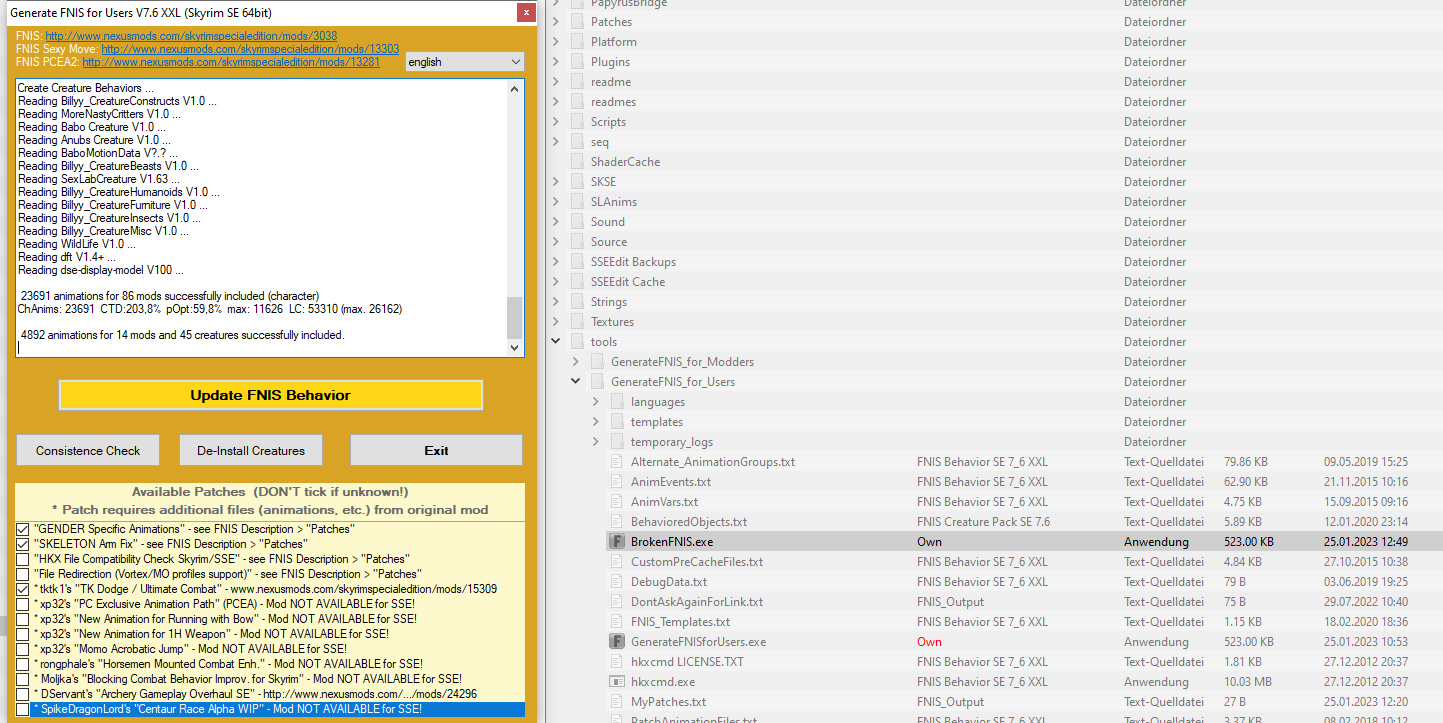The height and width of the screenshot is (723, 1443).
Task: Click inside the FNIS log output box
Action: click(x=262, y=217)
